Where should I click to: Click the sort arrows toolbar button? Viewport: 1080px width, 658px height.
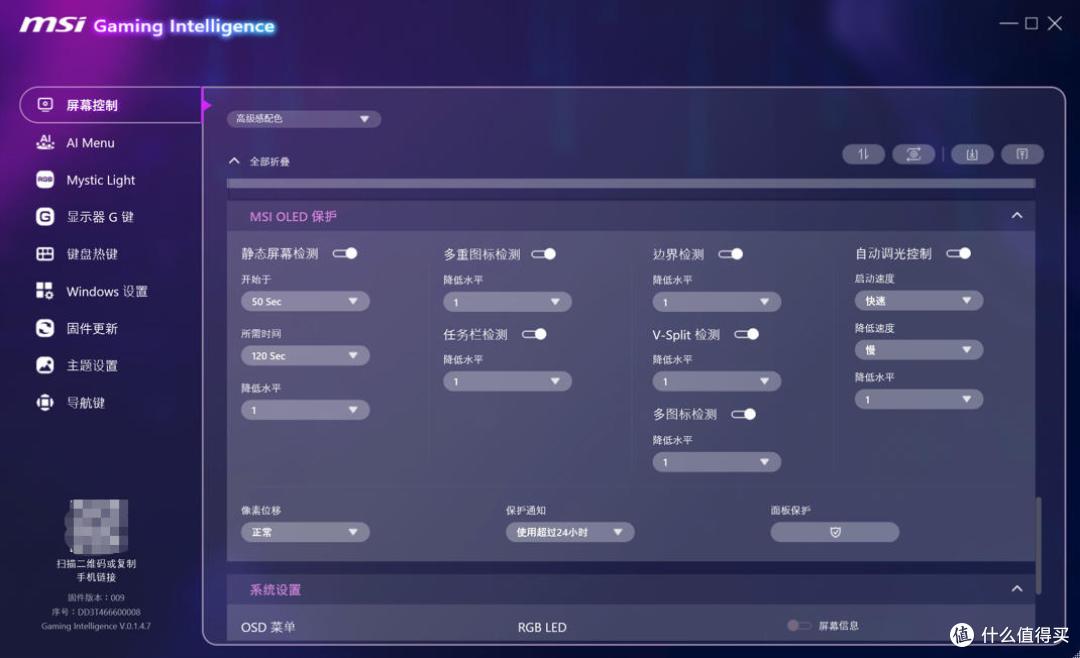point(863,154)
